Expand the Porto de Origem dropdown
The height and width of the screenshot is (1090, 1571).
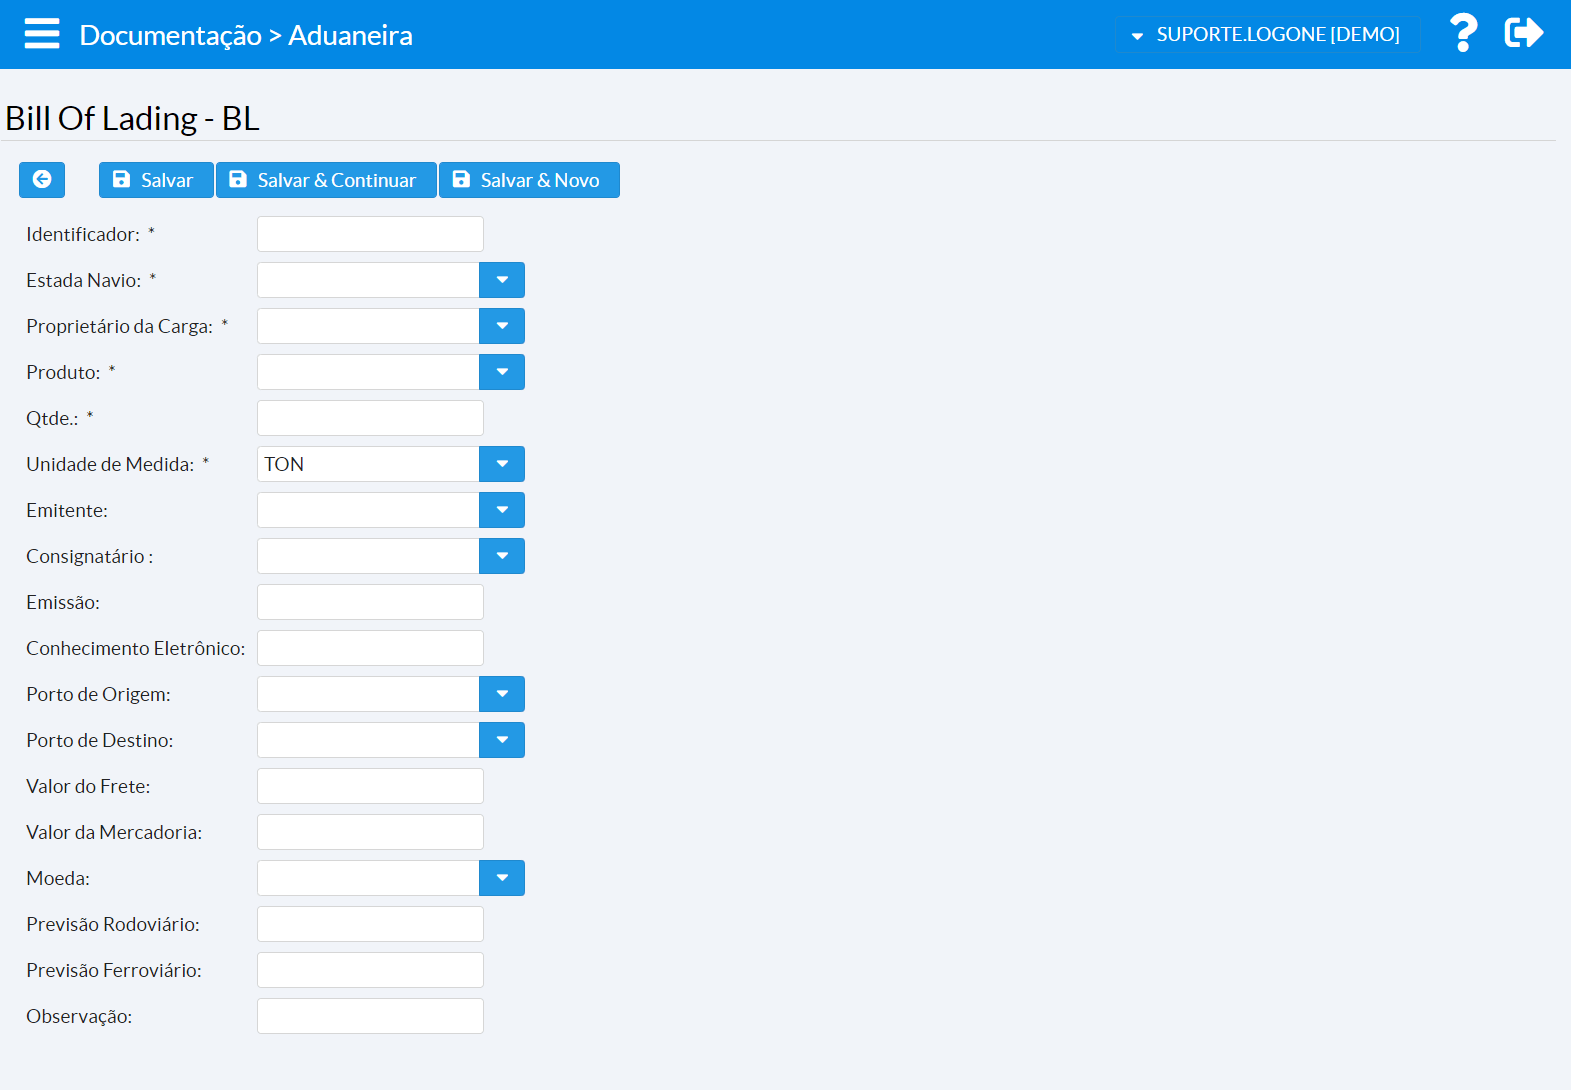(x=501, y=694)
